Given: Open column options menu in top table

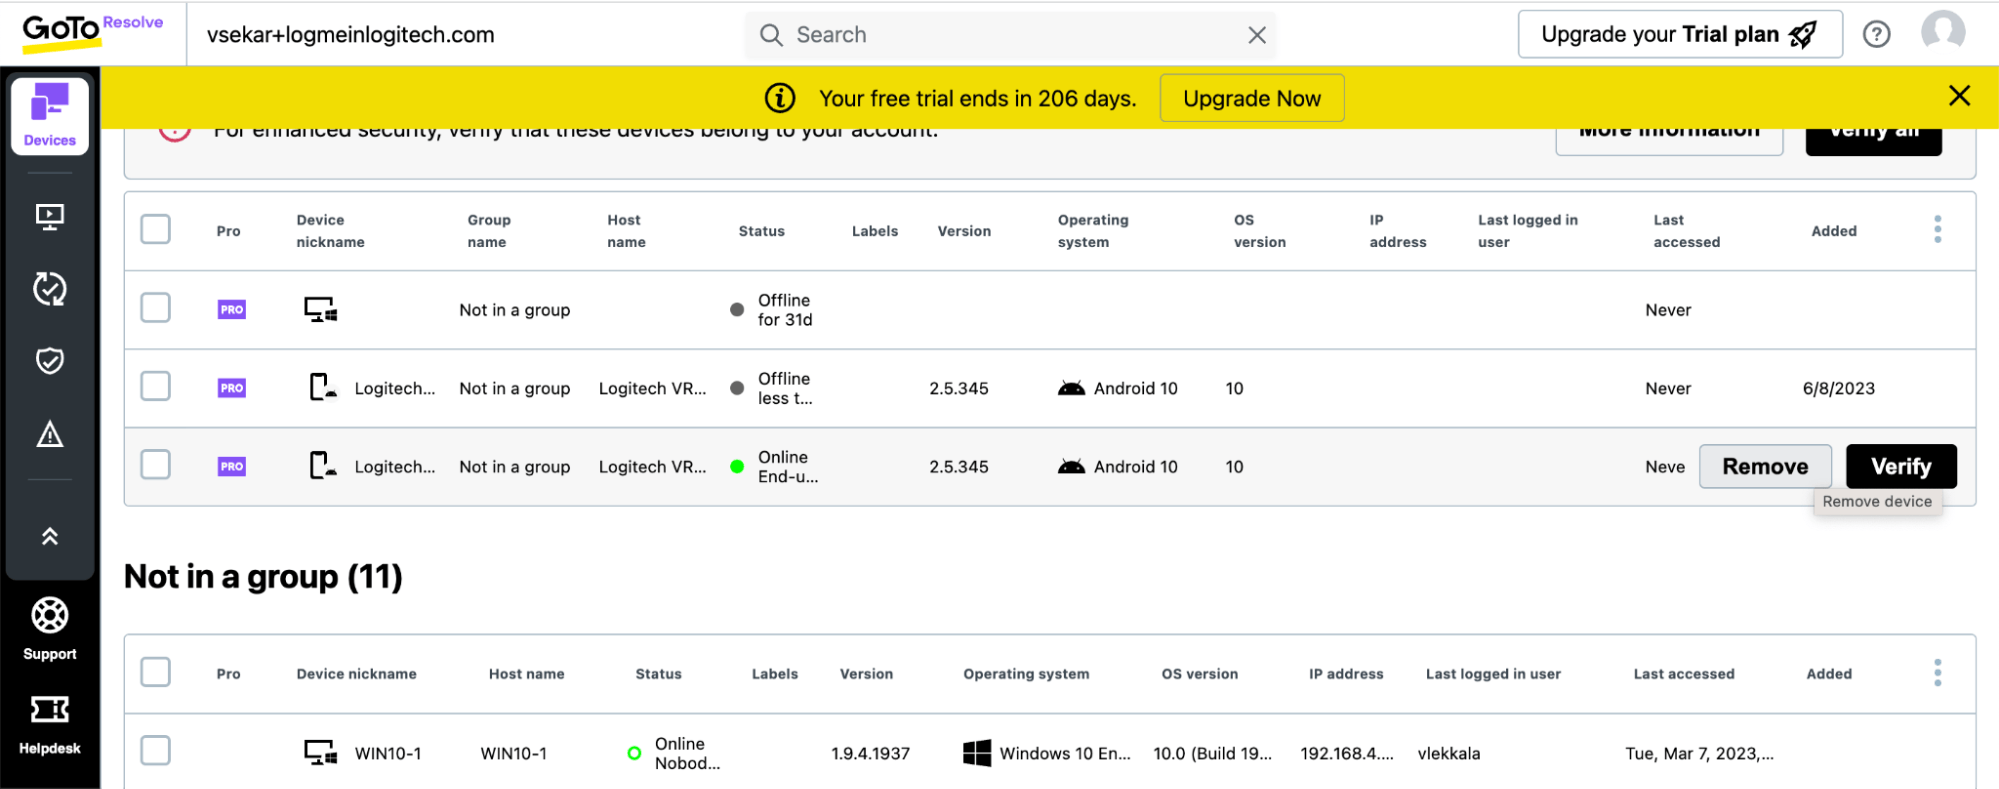Looking at the screenshot, I should [x=1937, y=229].
